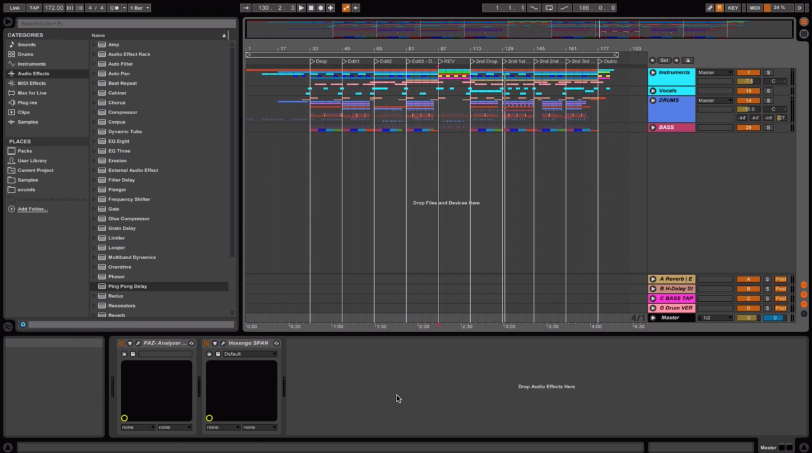The image size is (812, 453).
Task: Switch to Arrangement View selector icon
Action: click(804, 22)
